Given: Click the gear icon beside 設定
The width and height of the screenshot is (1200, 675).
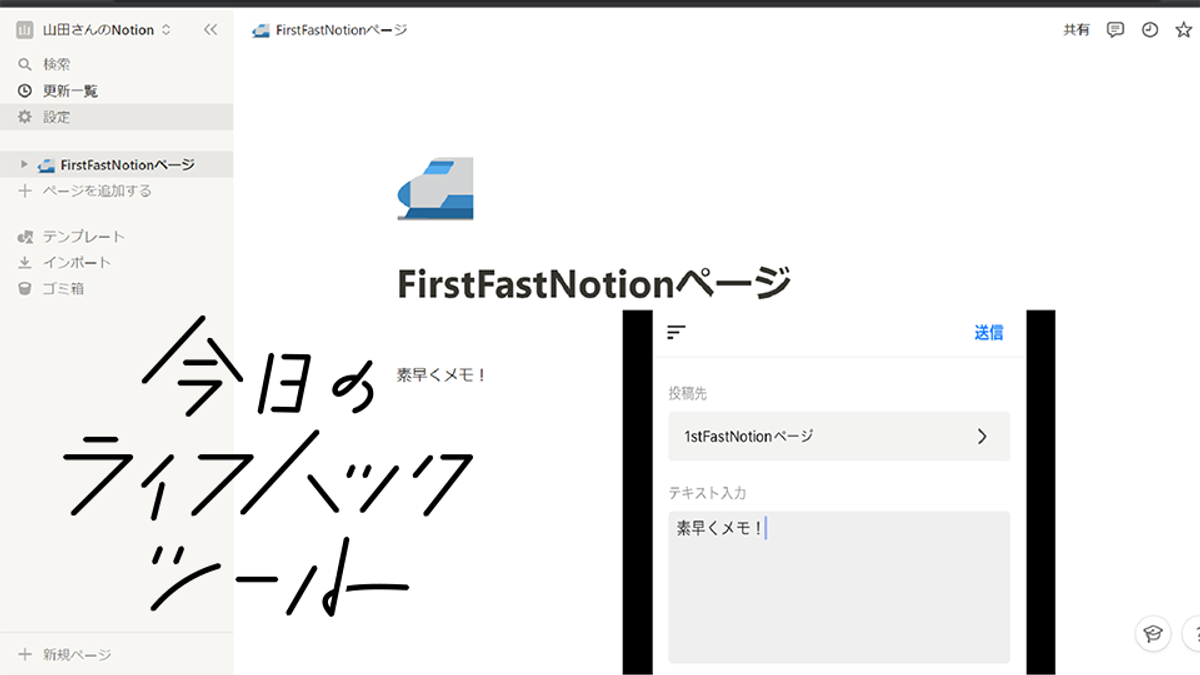Looking at the screenshot, I should tap(25, 116).
